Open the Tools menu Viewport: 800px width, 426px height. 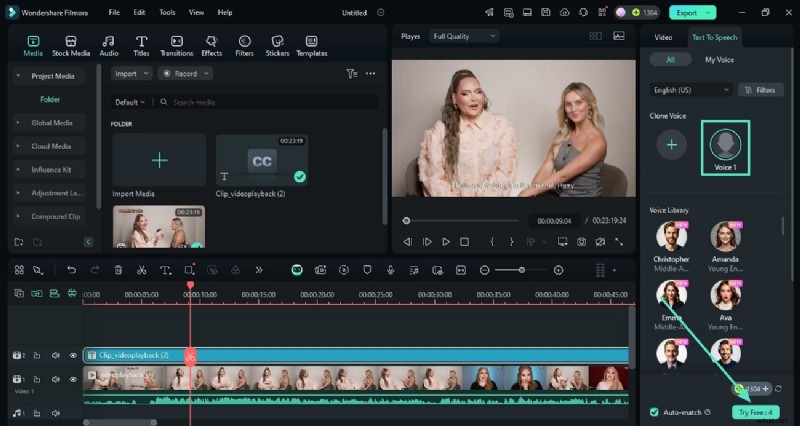click(x=167, y=13)
